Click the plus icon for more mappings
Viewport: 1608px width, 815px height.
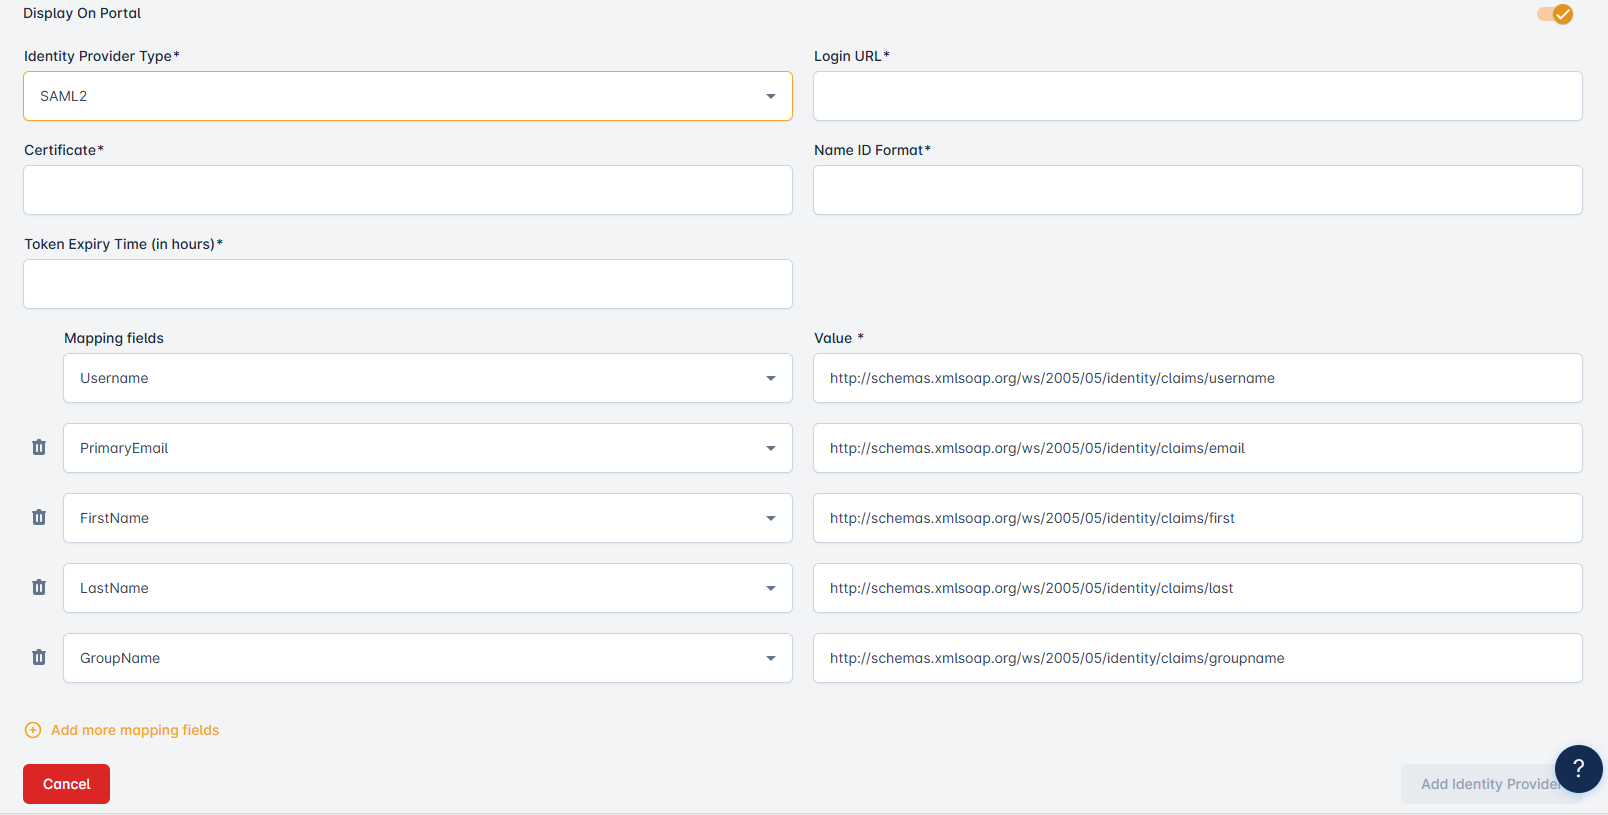[33, 730]
